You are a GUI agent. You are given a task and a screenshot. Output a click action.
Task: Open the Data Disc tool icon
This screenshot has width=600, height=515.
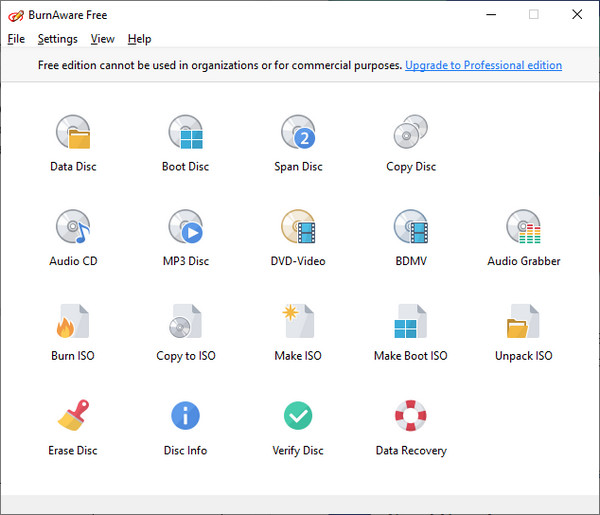pos(73,132)
